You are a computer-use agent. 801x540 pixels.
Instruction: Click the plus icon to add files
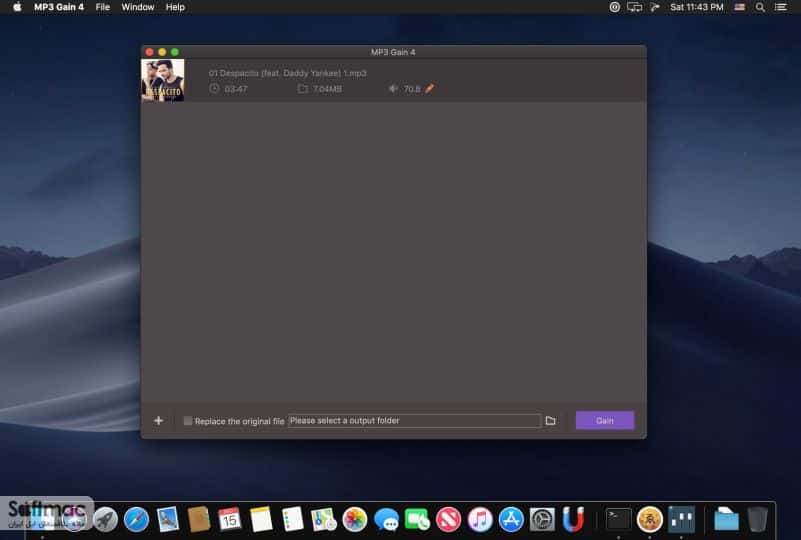click(158, 420)
